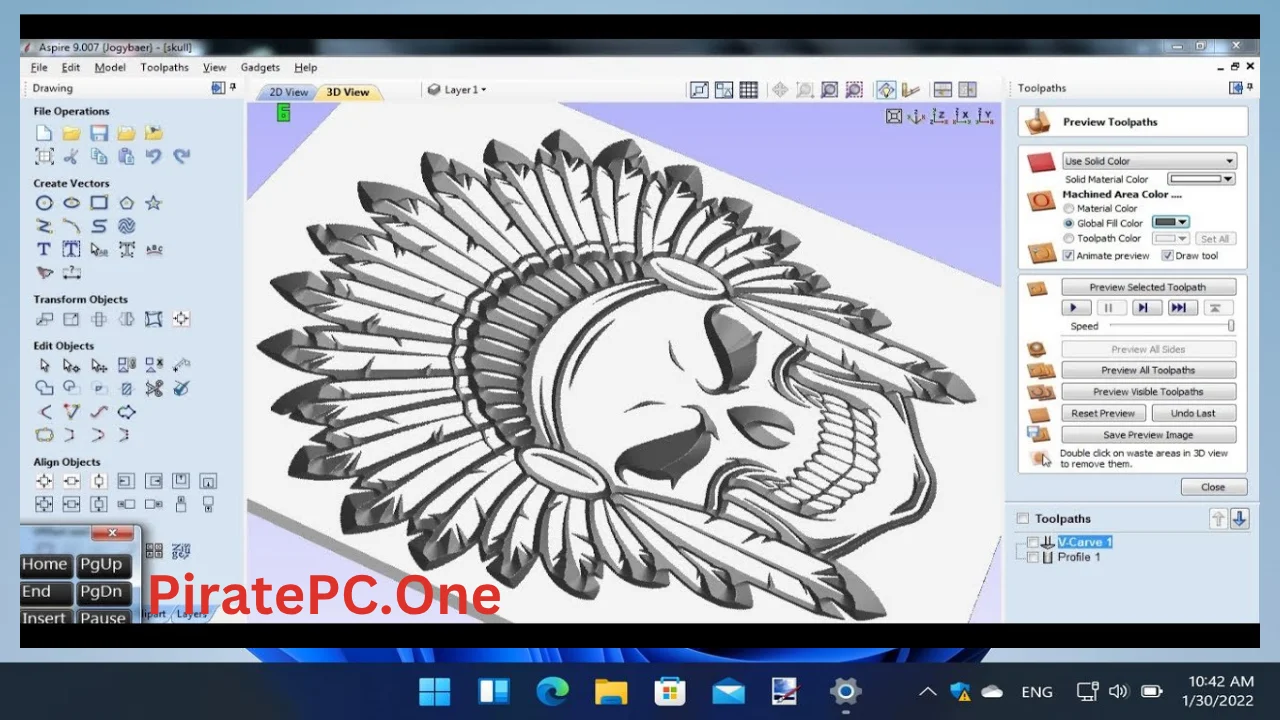
Task: Select the Global Fill Color radio button
Action: tap(1069, 223)
